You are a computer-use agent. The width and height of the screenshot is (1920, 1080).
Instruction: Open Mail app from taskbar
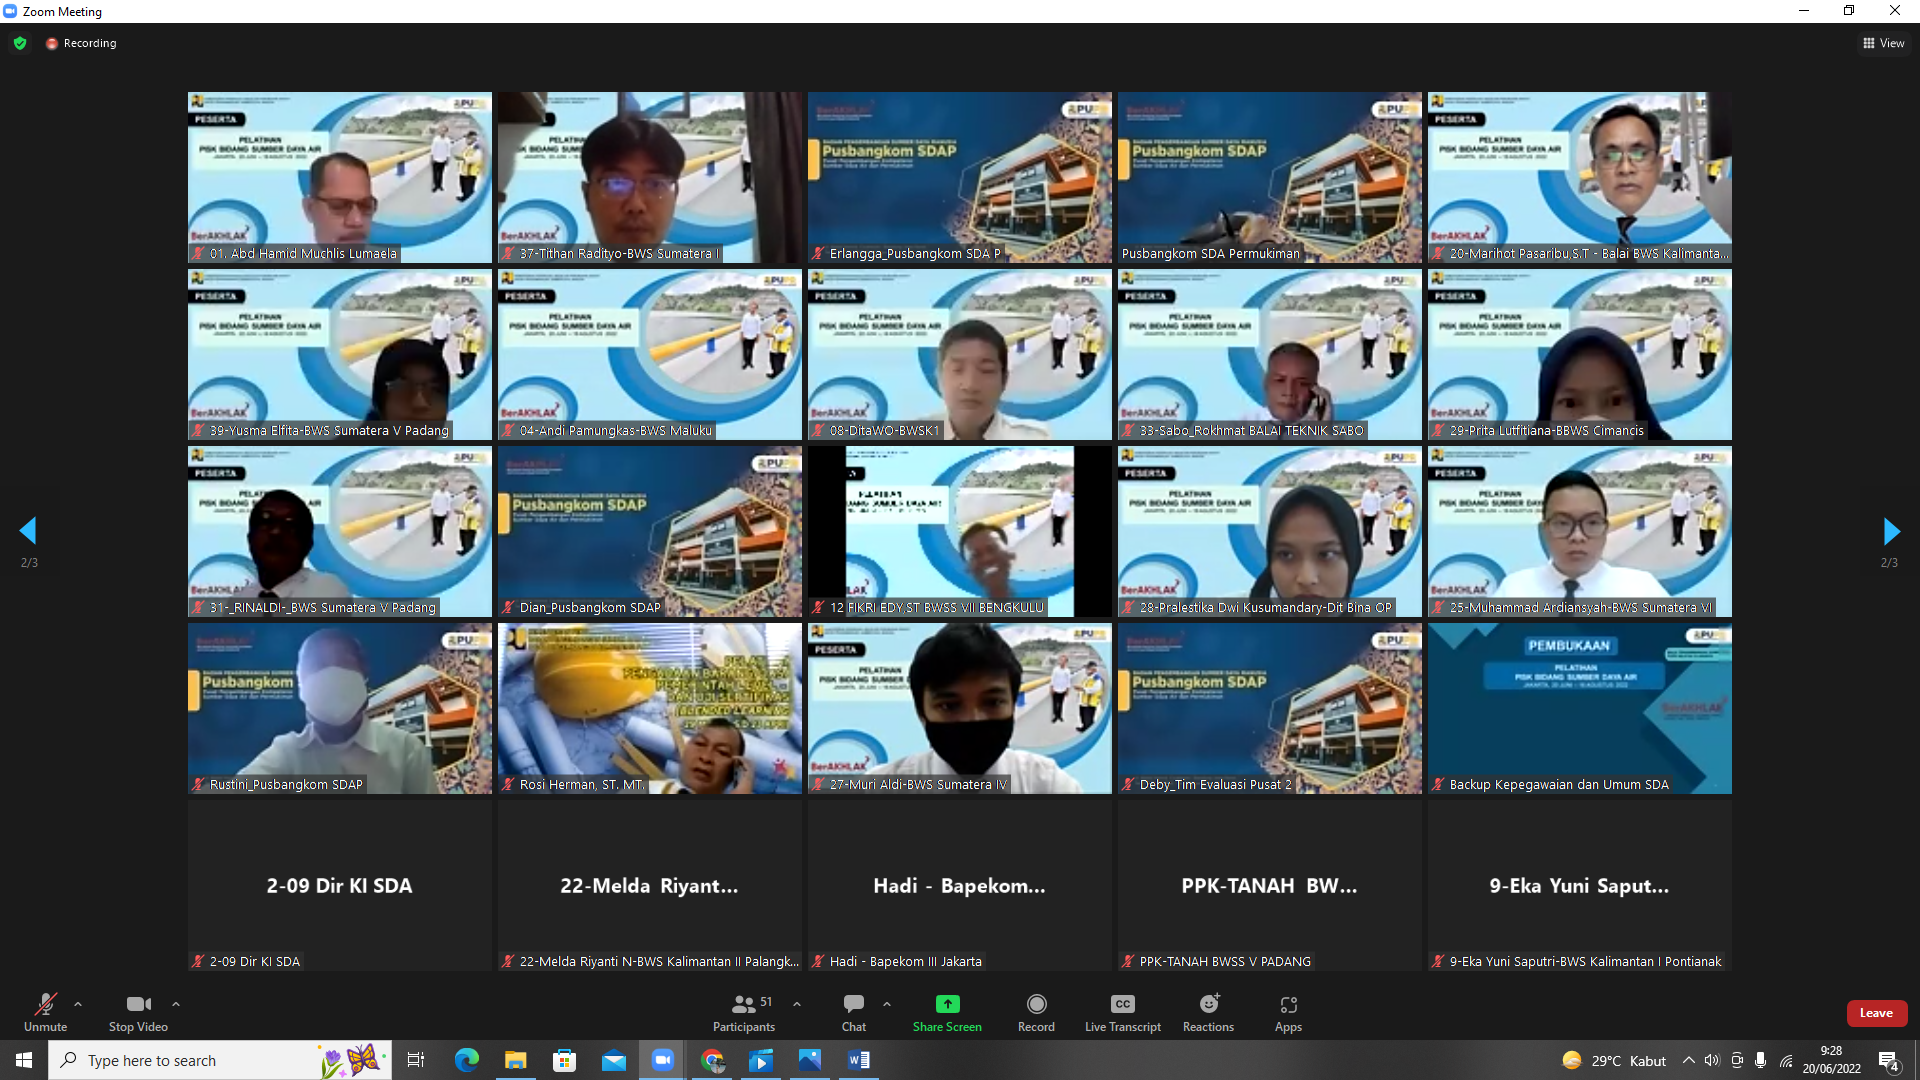(x=614, y=1060)
